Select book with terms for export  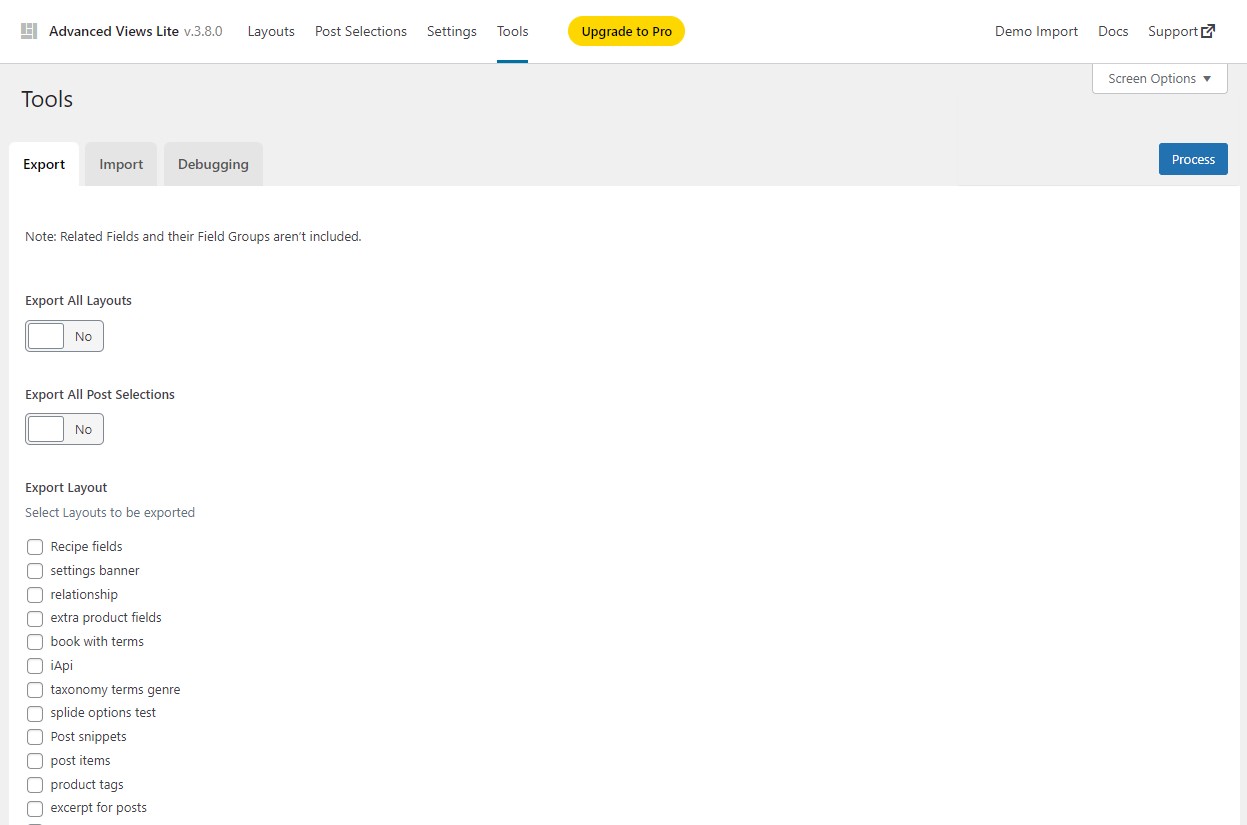(35, 642)
